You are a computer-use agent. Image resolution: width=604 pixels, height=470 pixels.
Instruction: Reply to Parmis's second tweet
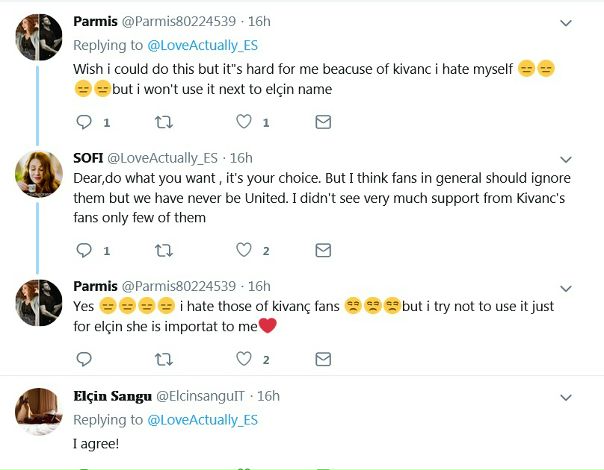pos(85,359)
